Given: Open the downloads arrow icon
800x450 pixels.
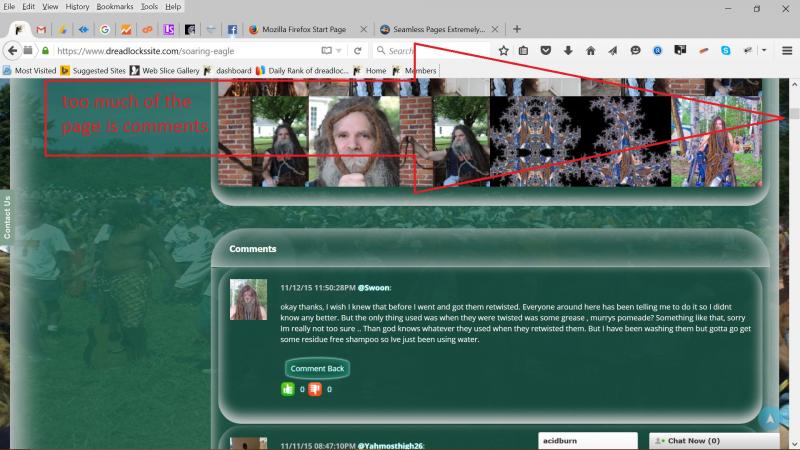Looking at the screenshot, I should coord(568,50).
